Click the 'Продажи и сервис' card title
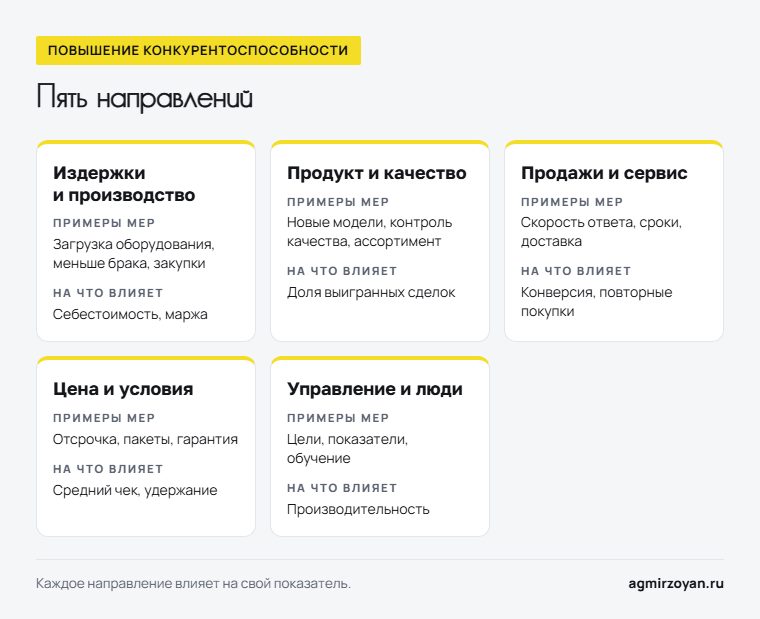Screen dimensions: 760x619 pos(604,173)
